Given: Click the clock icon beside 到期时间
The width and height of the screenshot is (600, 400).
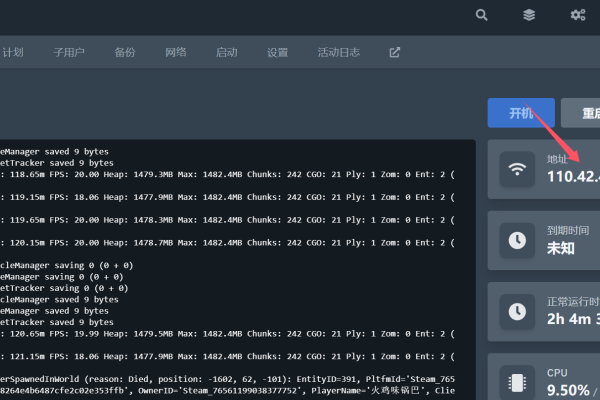Looking at the screenshot, I should coord(517,240).
